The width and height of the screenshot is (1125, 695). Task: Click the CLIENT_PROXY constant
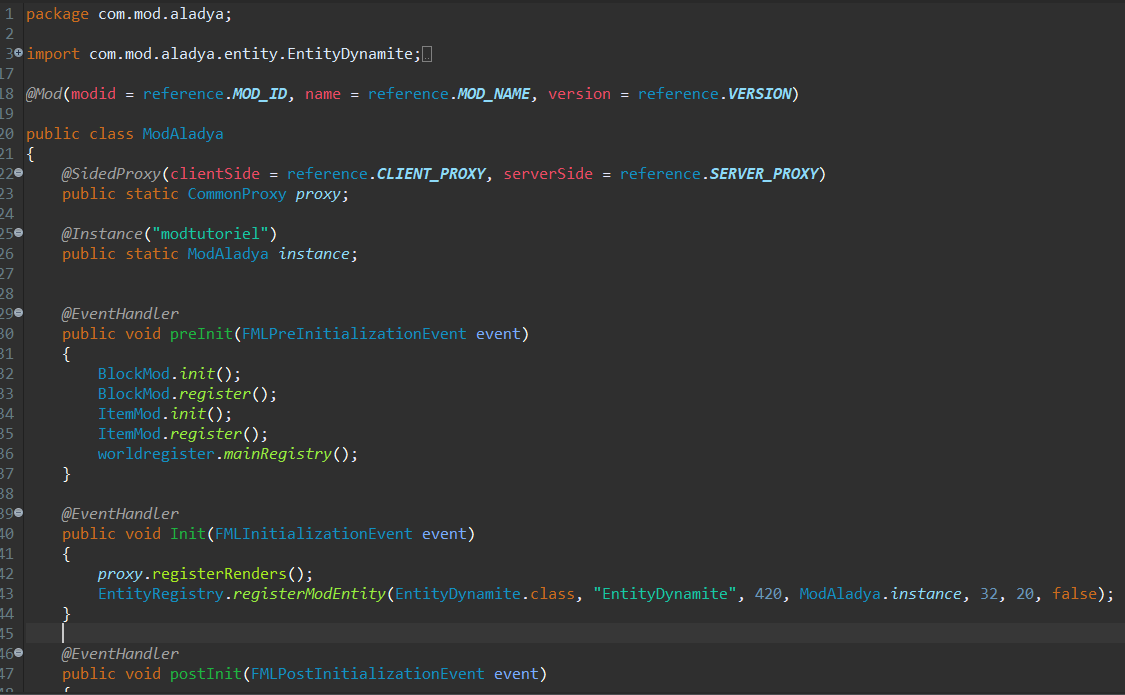tap(430, 174)
